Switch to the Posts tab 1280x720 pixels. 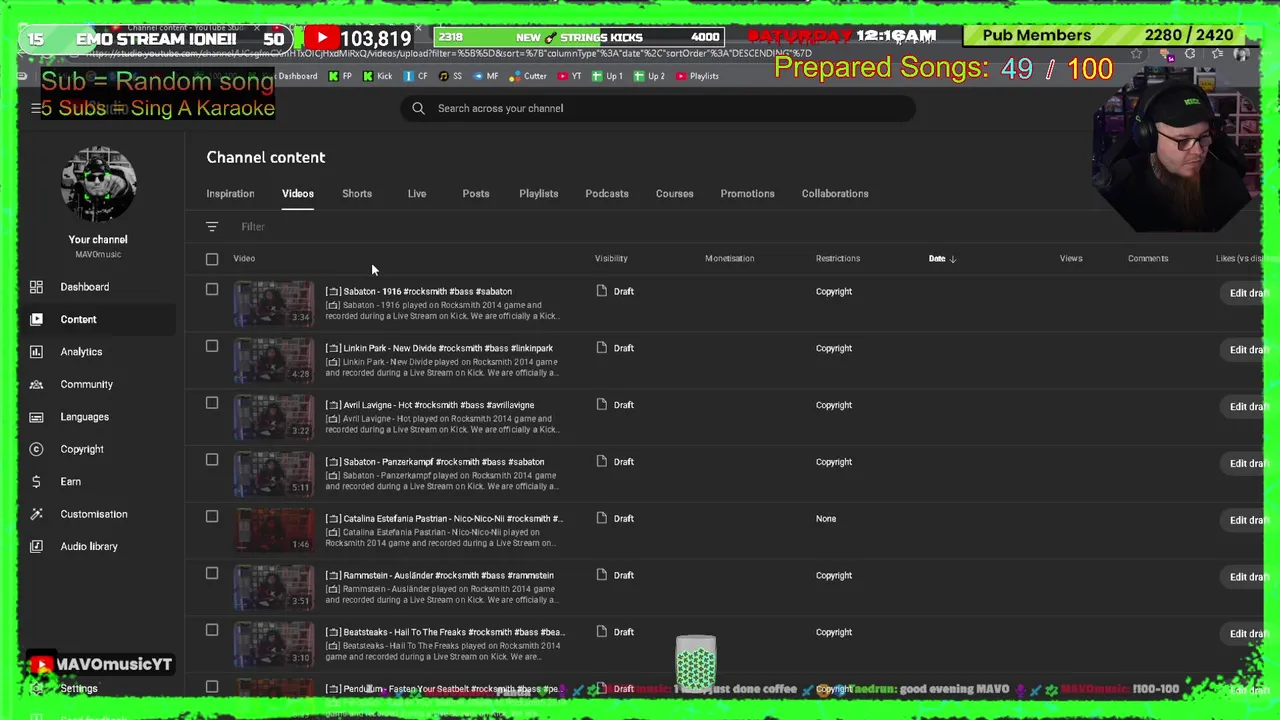pyautogui.click(x=476, y=194)
